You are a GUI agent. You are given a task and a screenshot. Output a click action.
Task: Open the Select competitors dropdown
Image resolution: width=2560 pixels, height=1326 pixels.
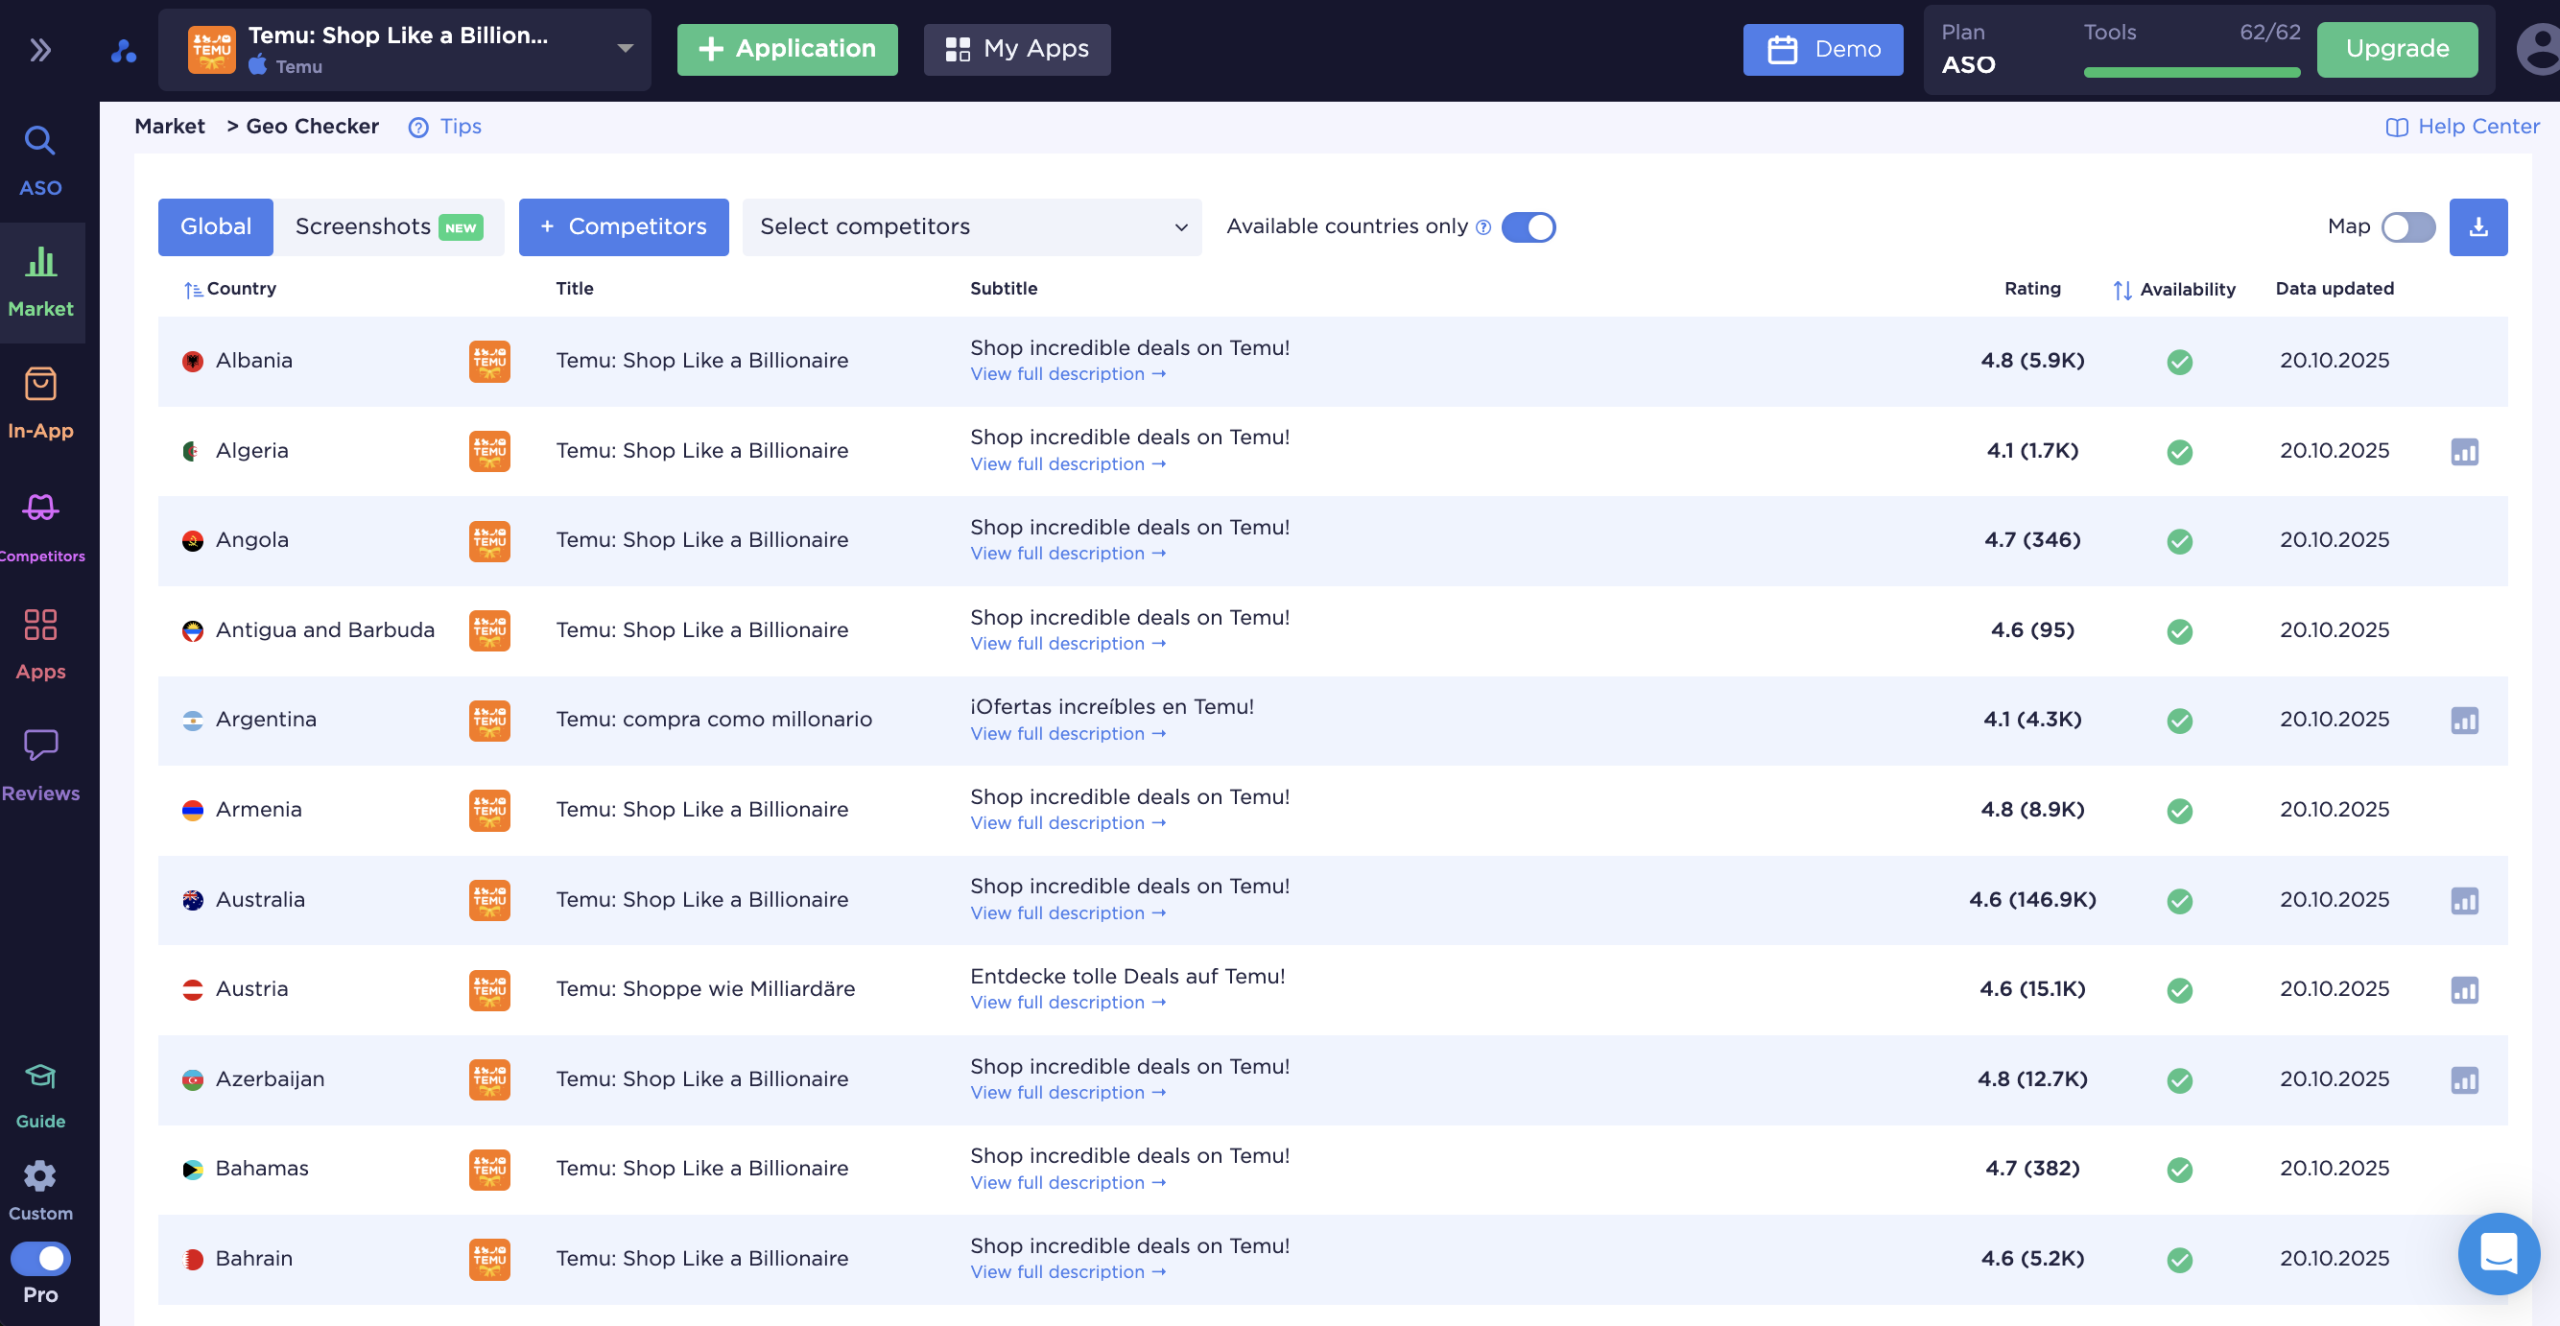971,227
